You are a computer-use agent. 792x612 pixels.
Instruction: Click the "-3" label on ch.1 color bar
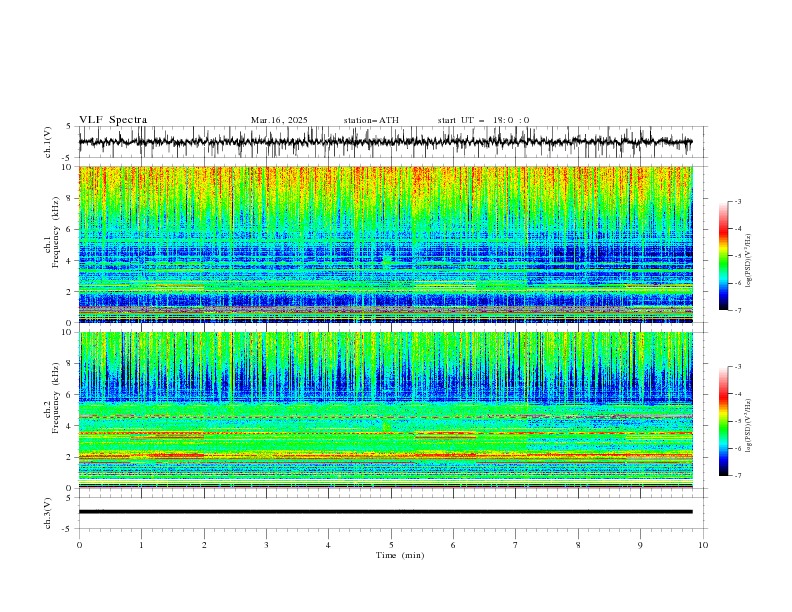pos(738,201)
